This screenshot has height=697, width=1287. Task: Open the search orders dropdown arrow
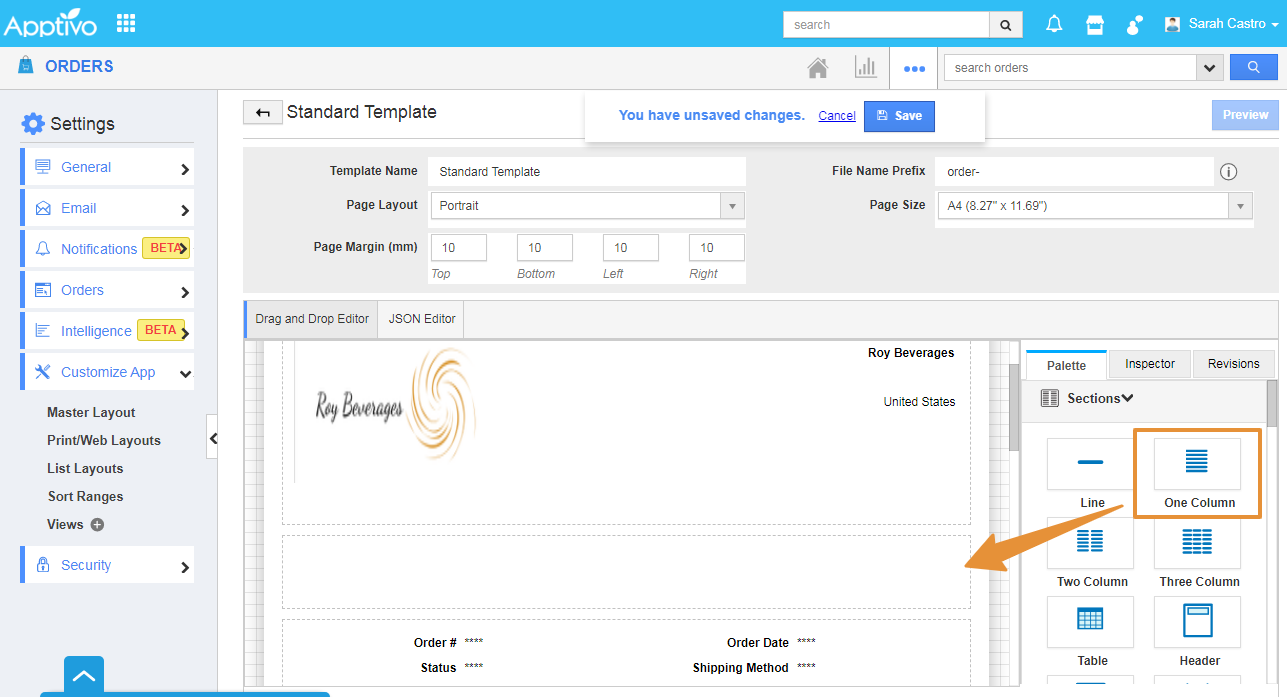pos(1210,68)
